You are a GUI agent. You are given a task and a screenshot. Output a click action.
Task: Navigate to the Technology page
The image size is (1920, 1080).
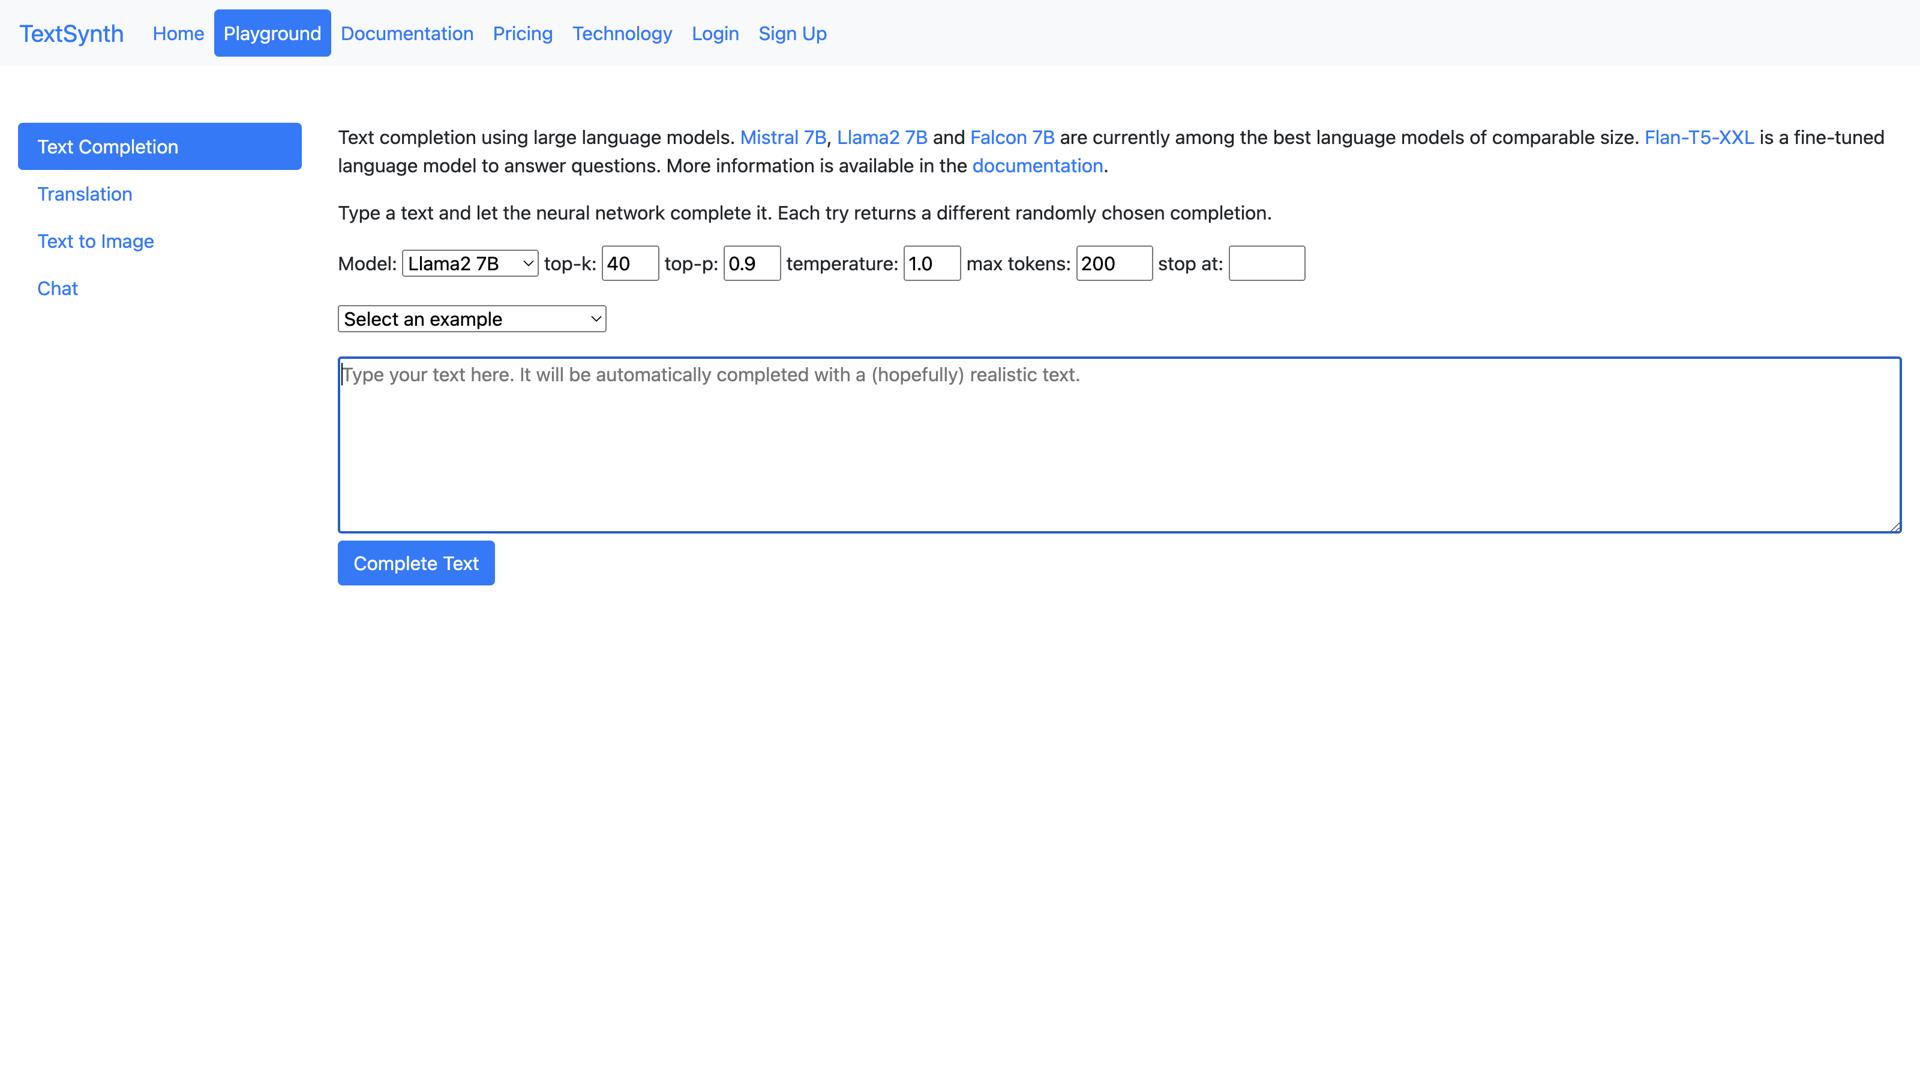[x=622, y=34]
